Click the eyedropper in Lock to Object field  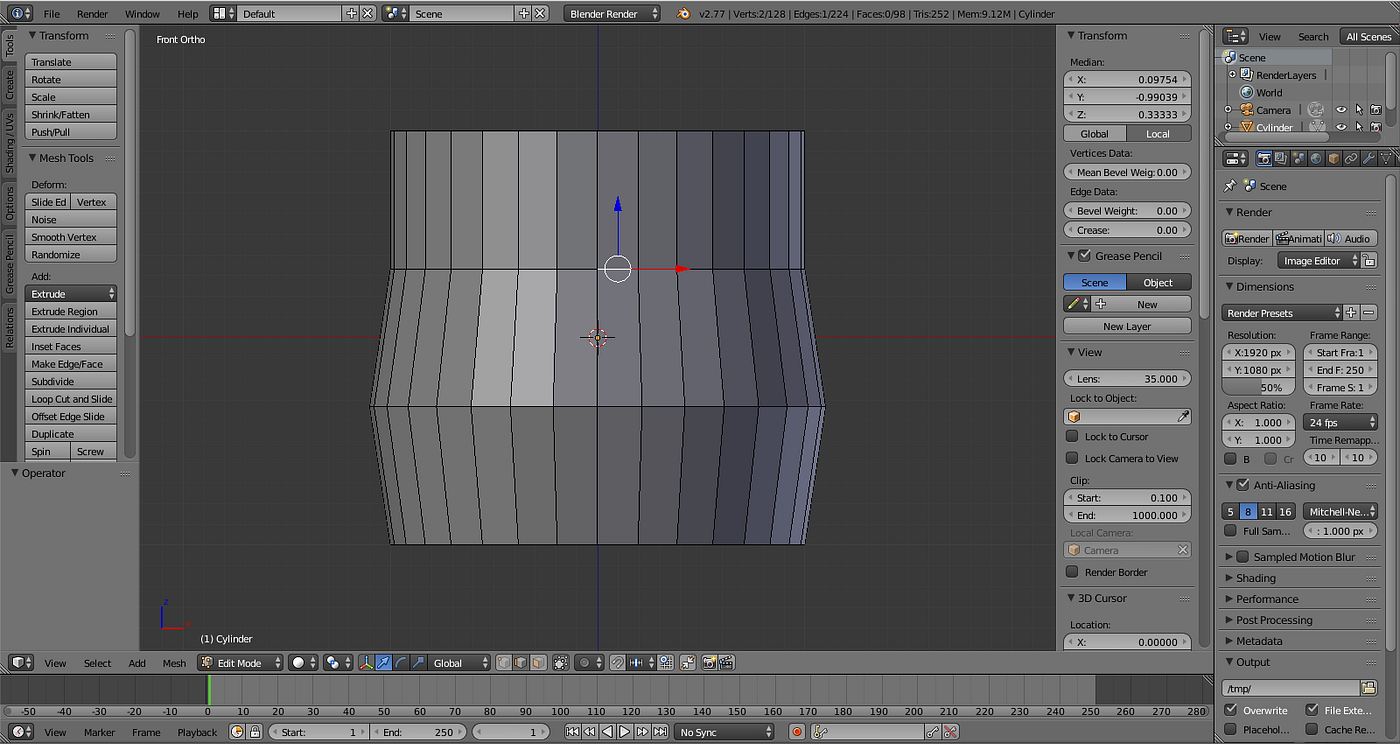point(1183,417)
